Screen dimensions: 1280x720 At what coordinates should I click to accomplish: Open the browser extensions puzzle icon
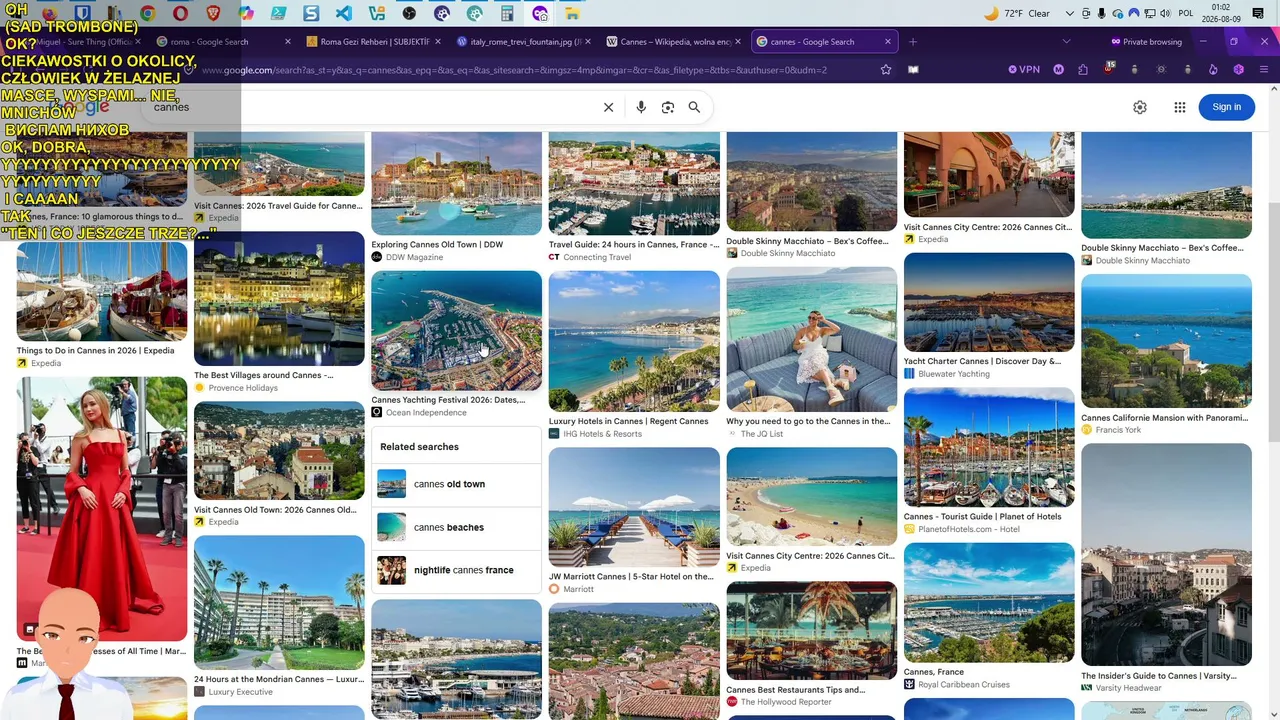[1083, 70]
